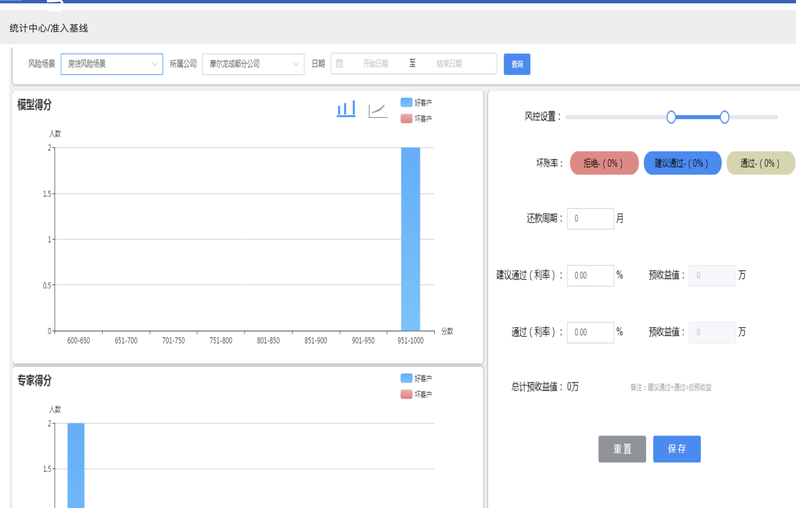Click 预收益值 field beside 通过 rate
This screenshot has height=508, width=800.
click(712, 333)
